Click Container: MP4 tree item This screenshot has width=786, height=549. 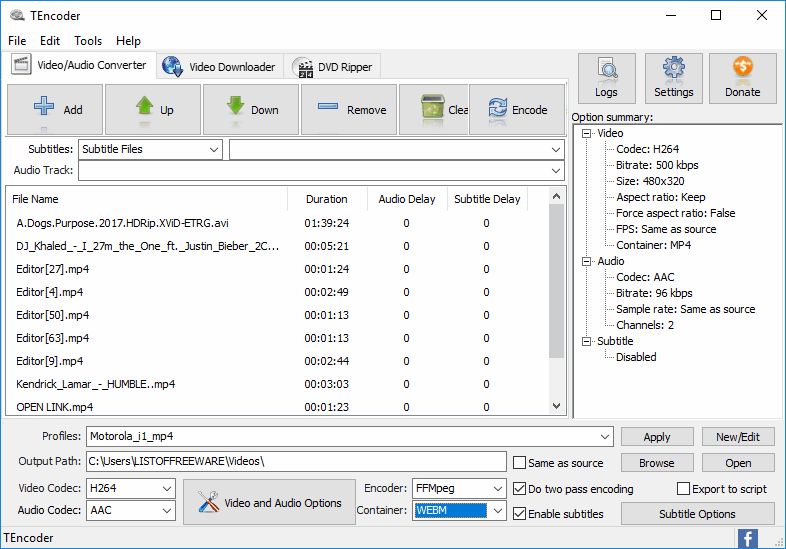[x=654, y=245]
